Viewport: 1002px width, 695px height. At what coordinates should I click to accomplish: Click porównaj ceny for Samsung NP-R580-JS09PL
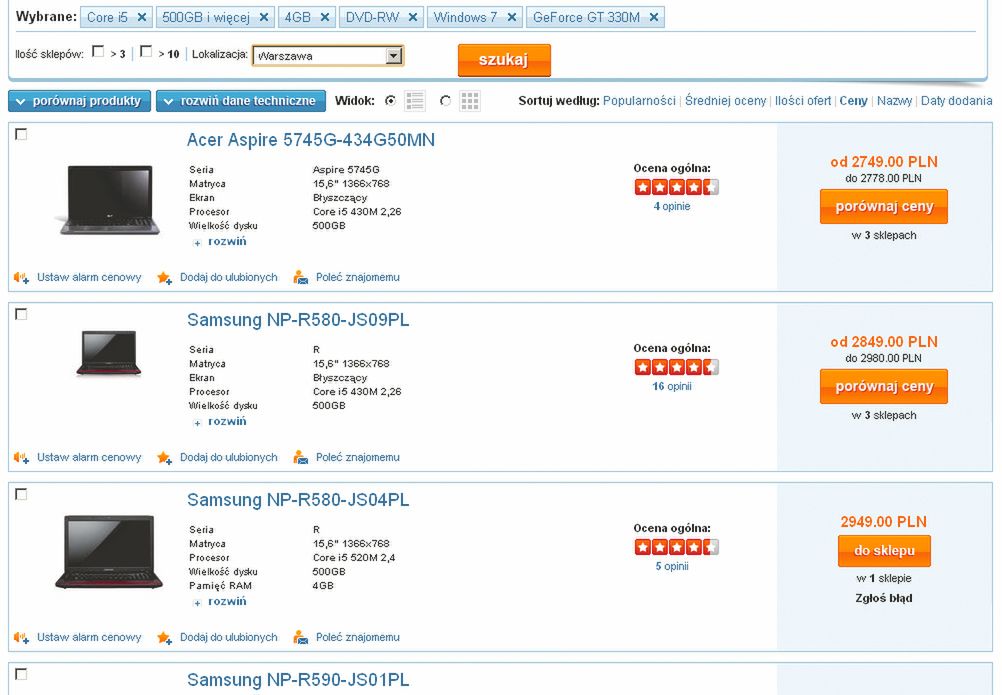884,386
